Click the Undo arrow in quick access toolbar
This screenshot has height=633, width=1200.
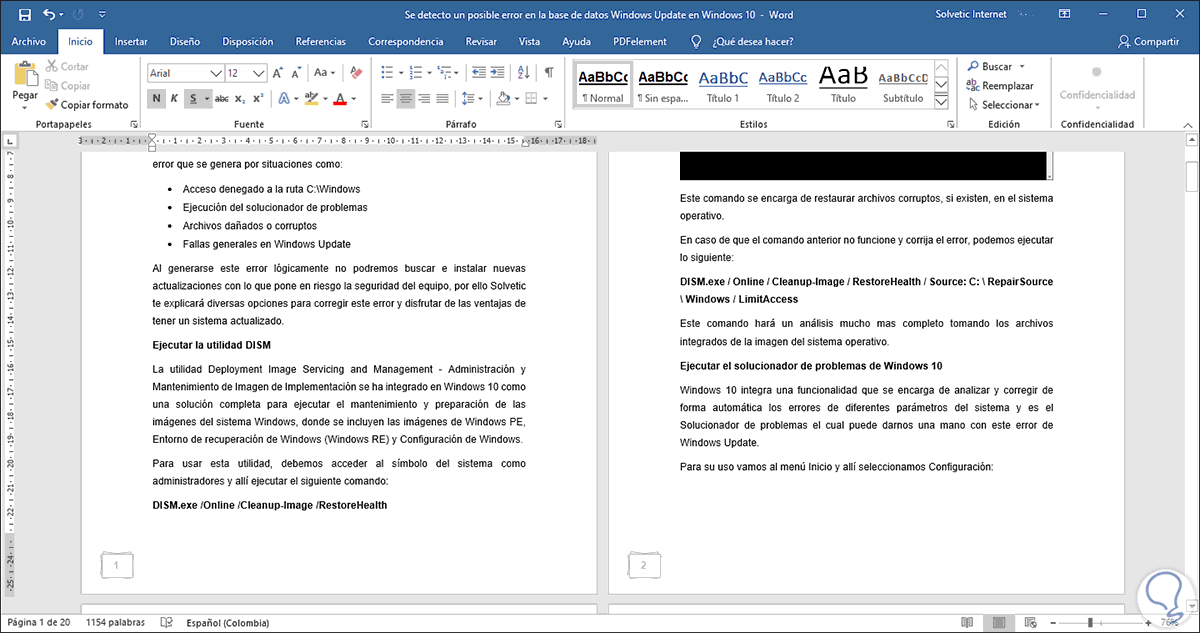[x=50, y=15]
